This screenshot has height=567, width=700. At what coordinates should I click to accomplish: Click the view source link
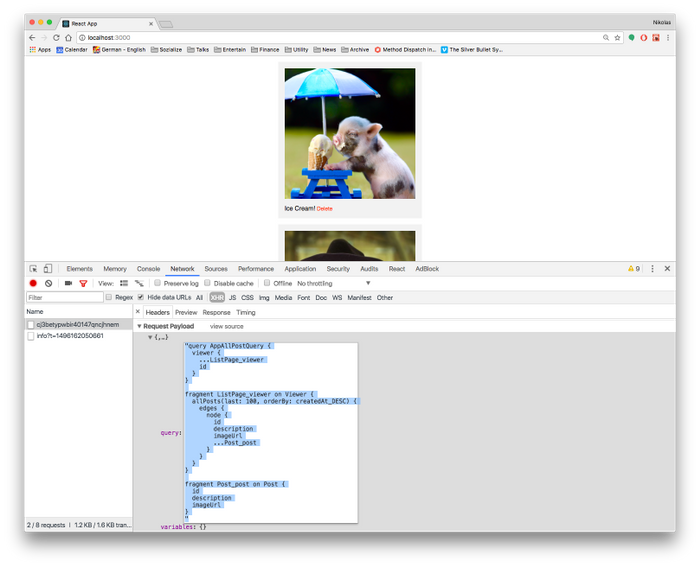tap(226, 326)
